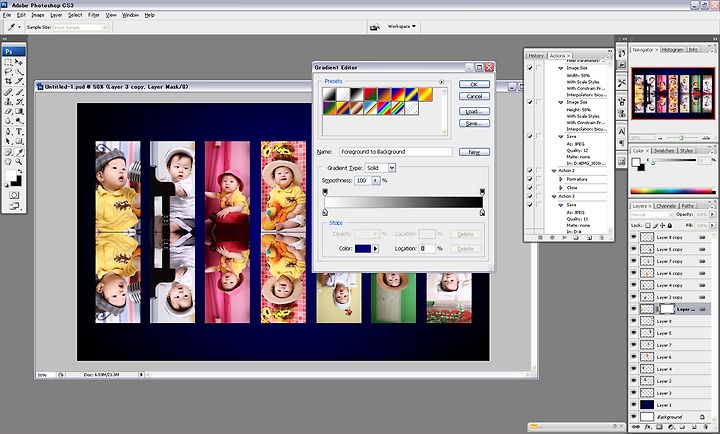Switch to the History tab
The width and height of the screenshot is (720, 434).
pyautogui.click(x=535, y=56)
